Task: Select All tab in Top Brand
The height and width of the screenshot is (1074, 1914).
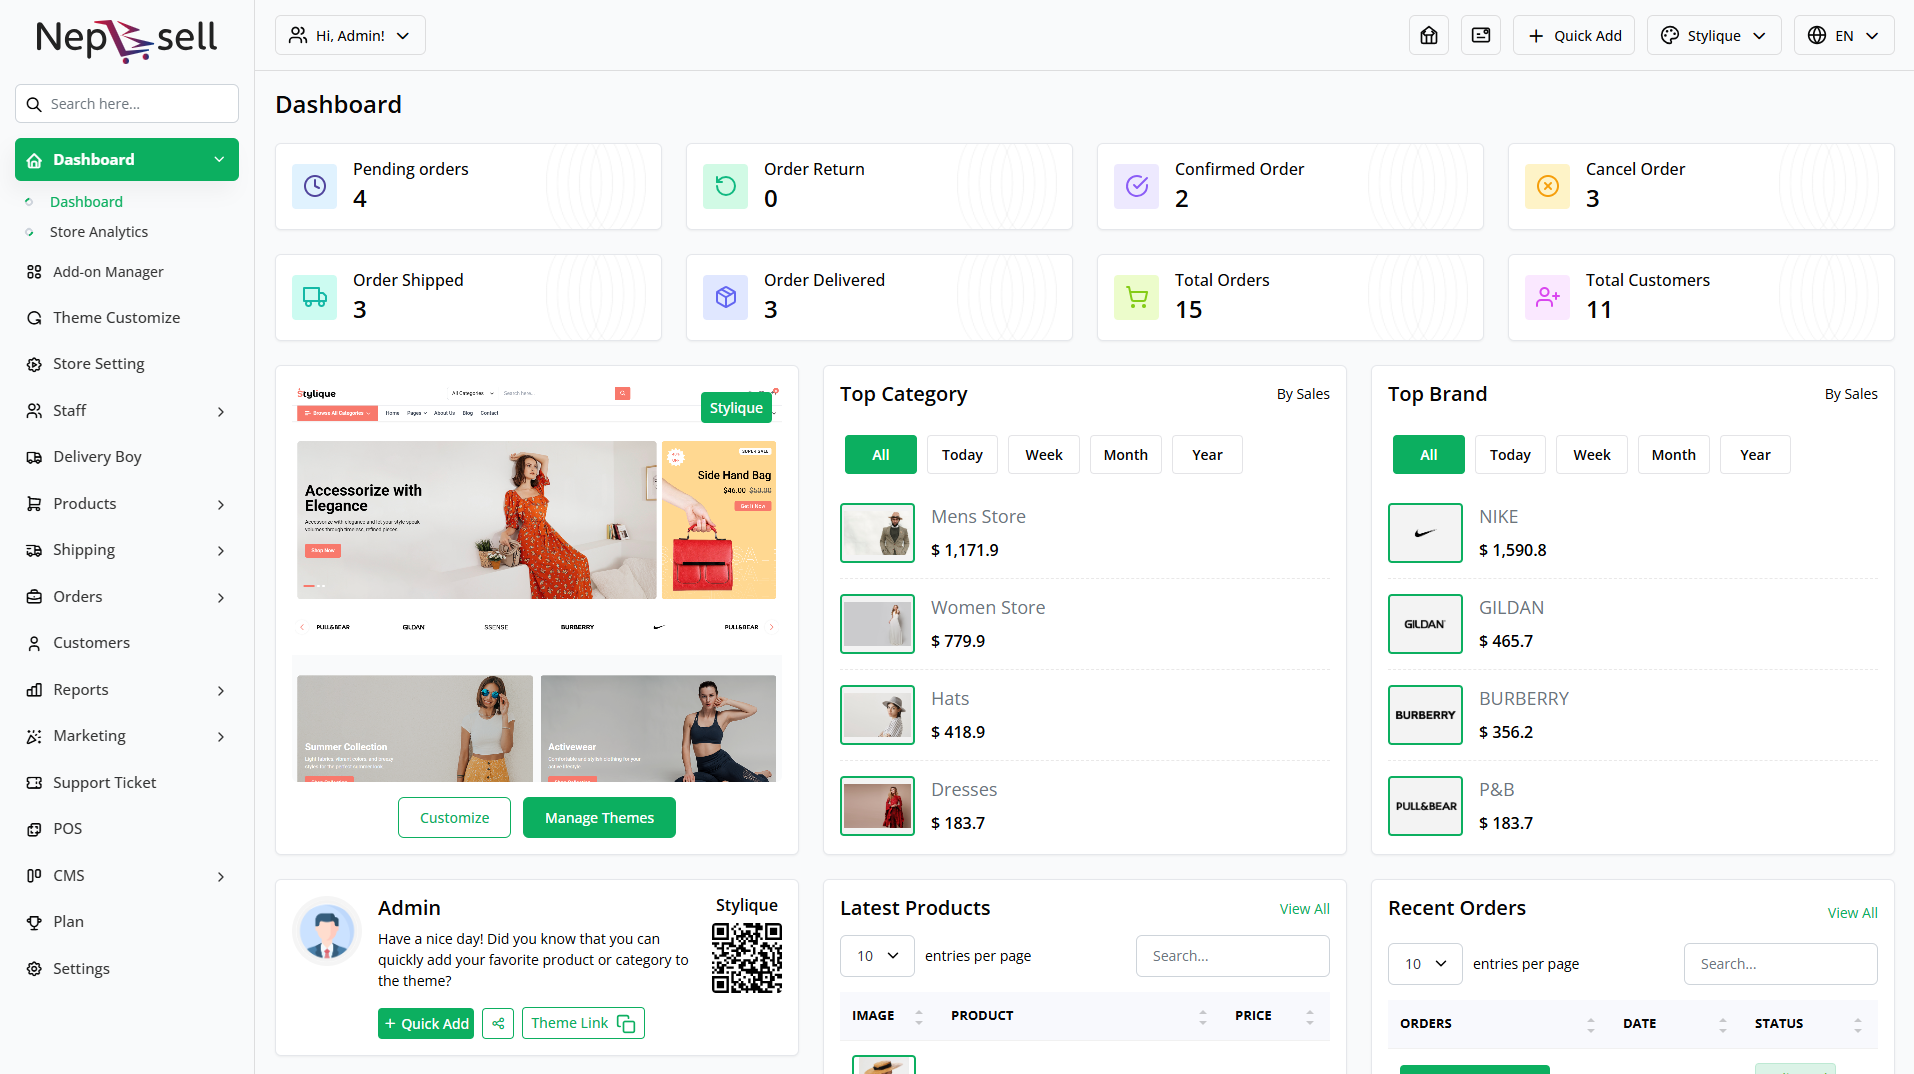Action: point(1429,455)
